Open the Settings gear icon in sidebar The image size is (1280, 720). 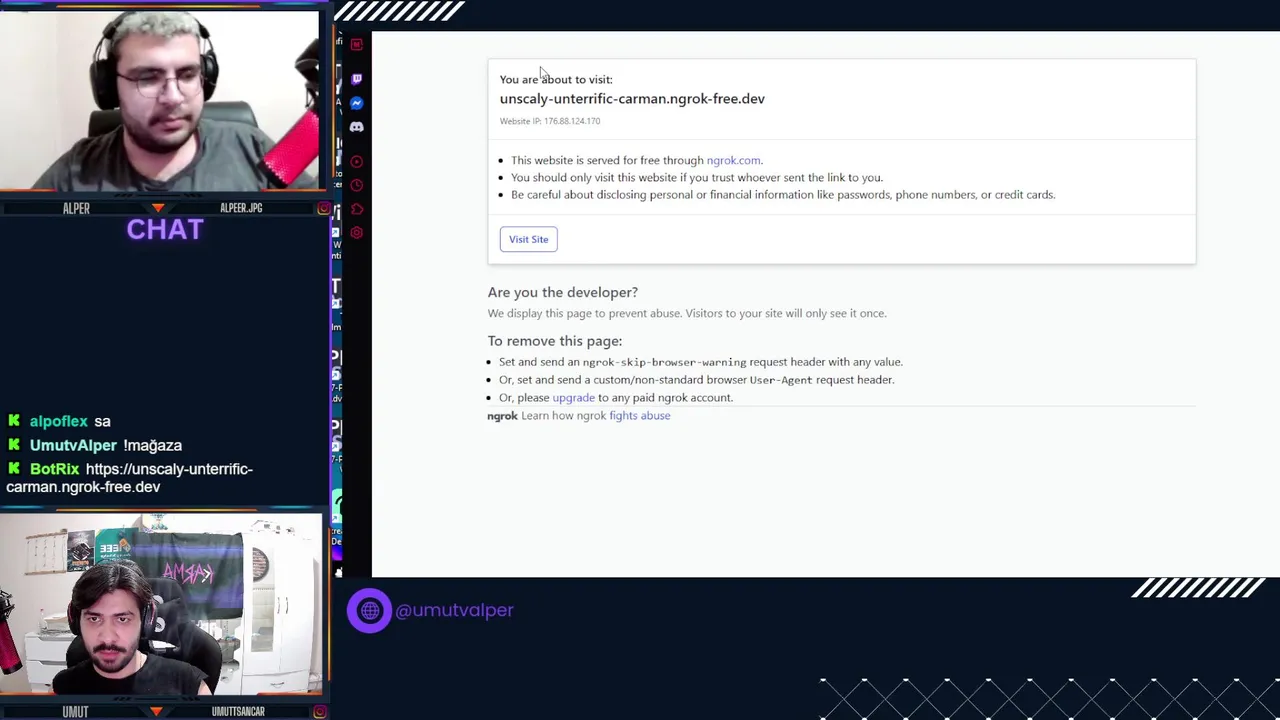(356, 233)
